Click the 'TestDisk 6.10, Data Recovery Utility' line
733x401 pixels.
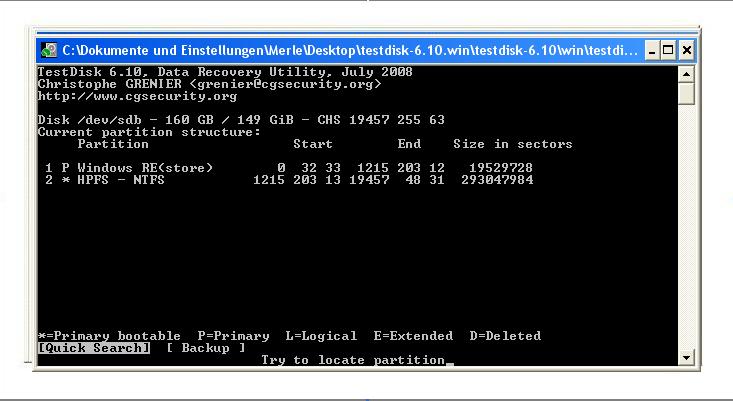point(225,72)
